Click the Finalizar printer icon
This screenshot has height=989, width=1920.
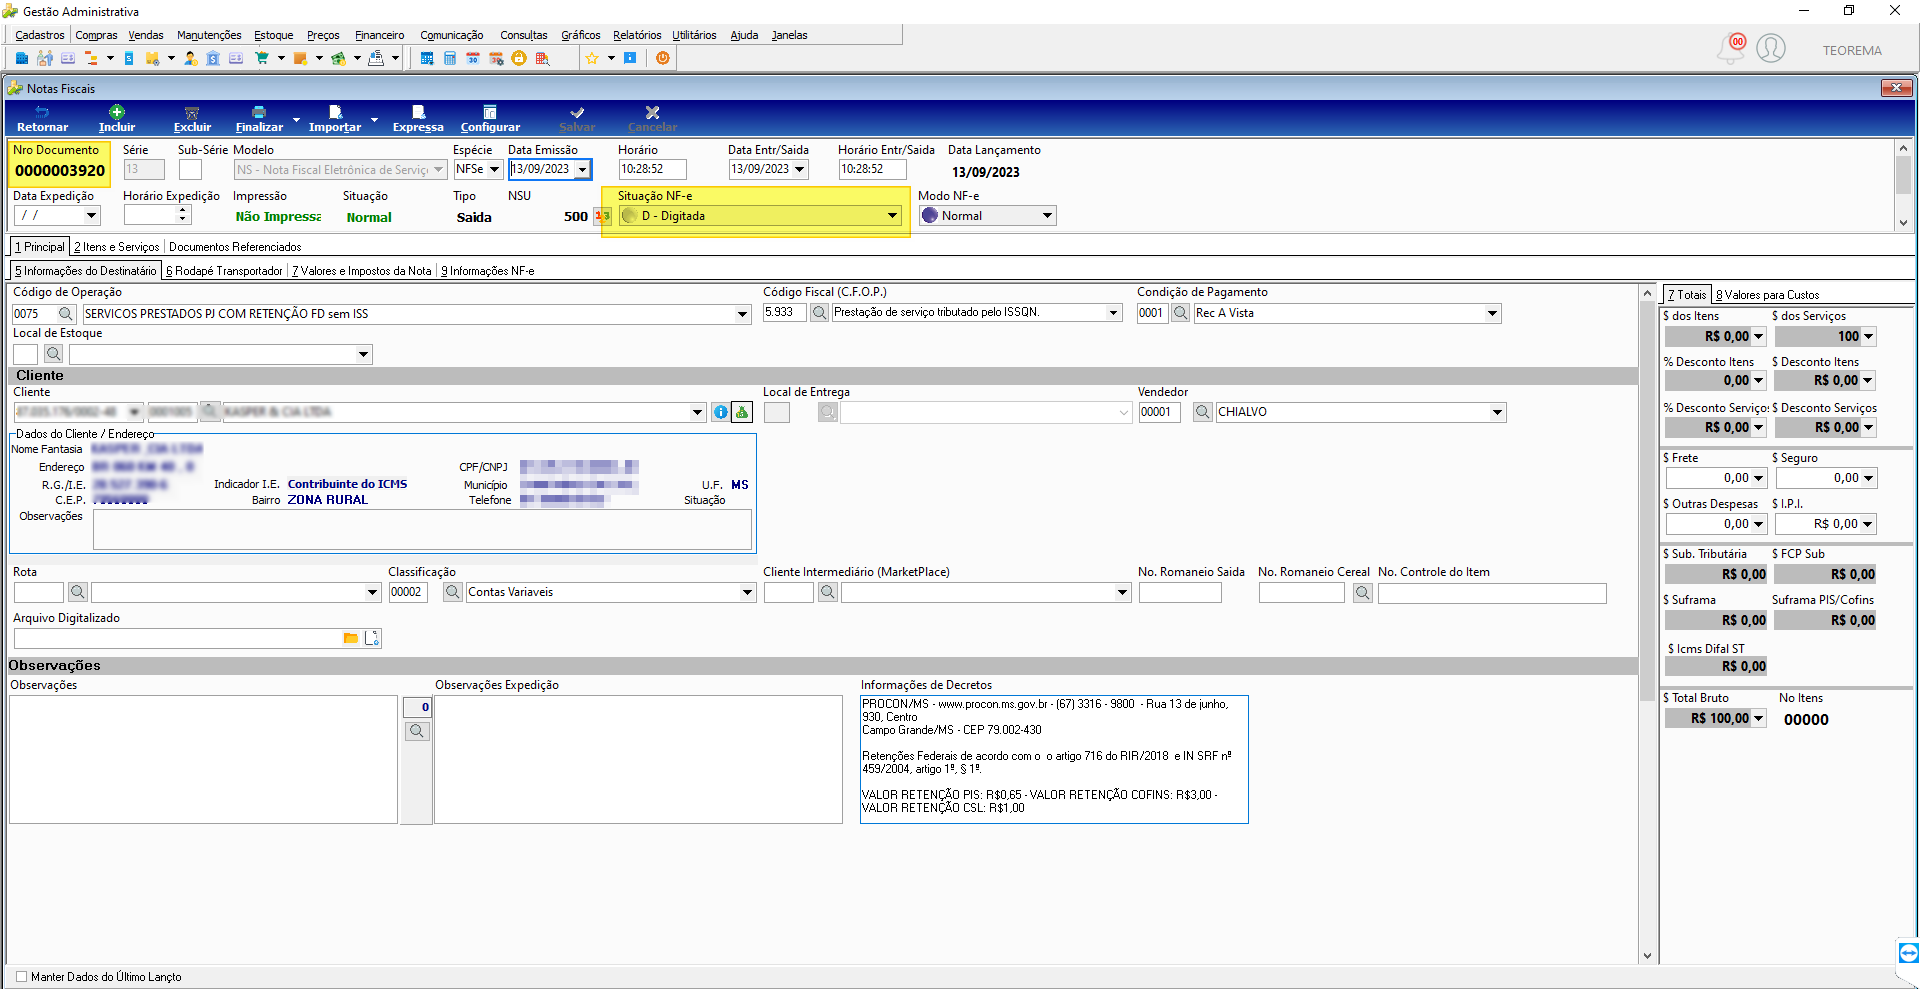pos(259,113)
